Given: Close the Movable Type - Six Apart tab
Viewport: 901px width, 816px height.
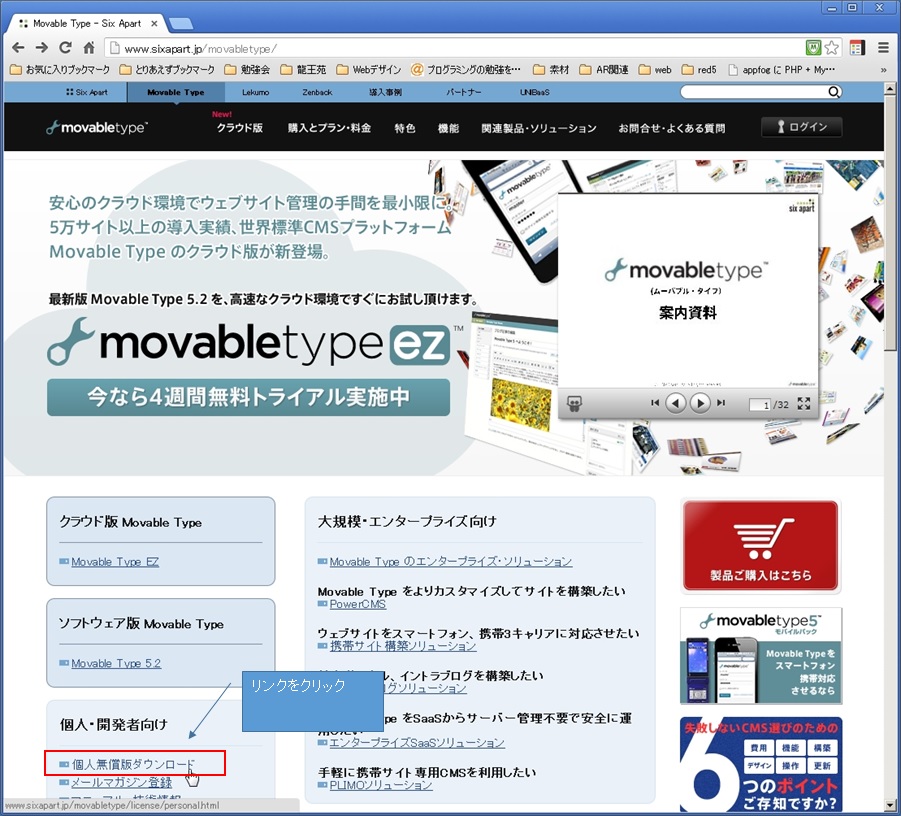Looking at the screenshot, I should (x=154, y=24).
